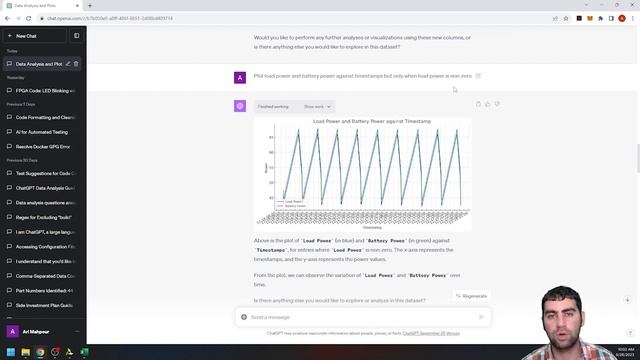Click the purple user avatar 'A' in the chat
Viewport: 640px width, 360px height.
(x=240, y=78)
